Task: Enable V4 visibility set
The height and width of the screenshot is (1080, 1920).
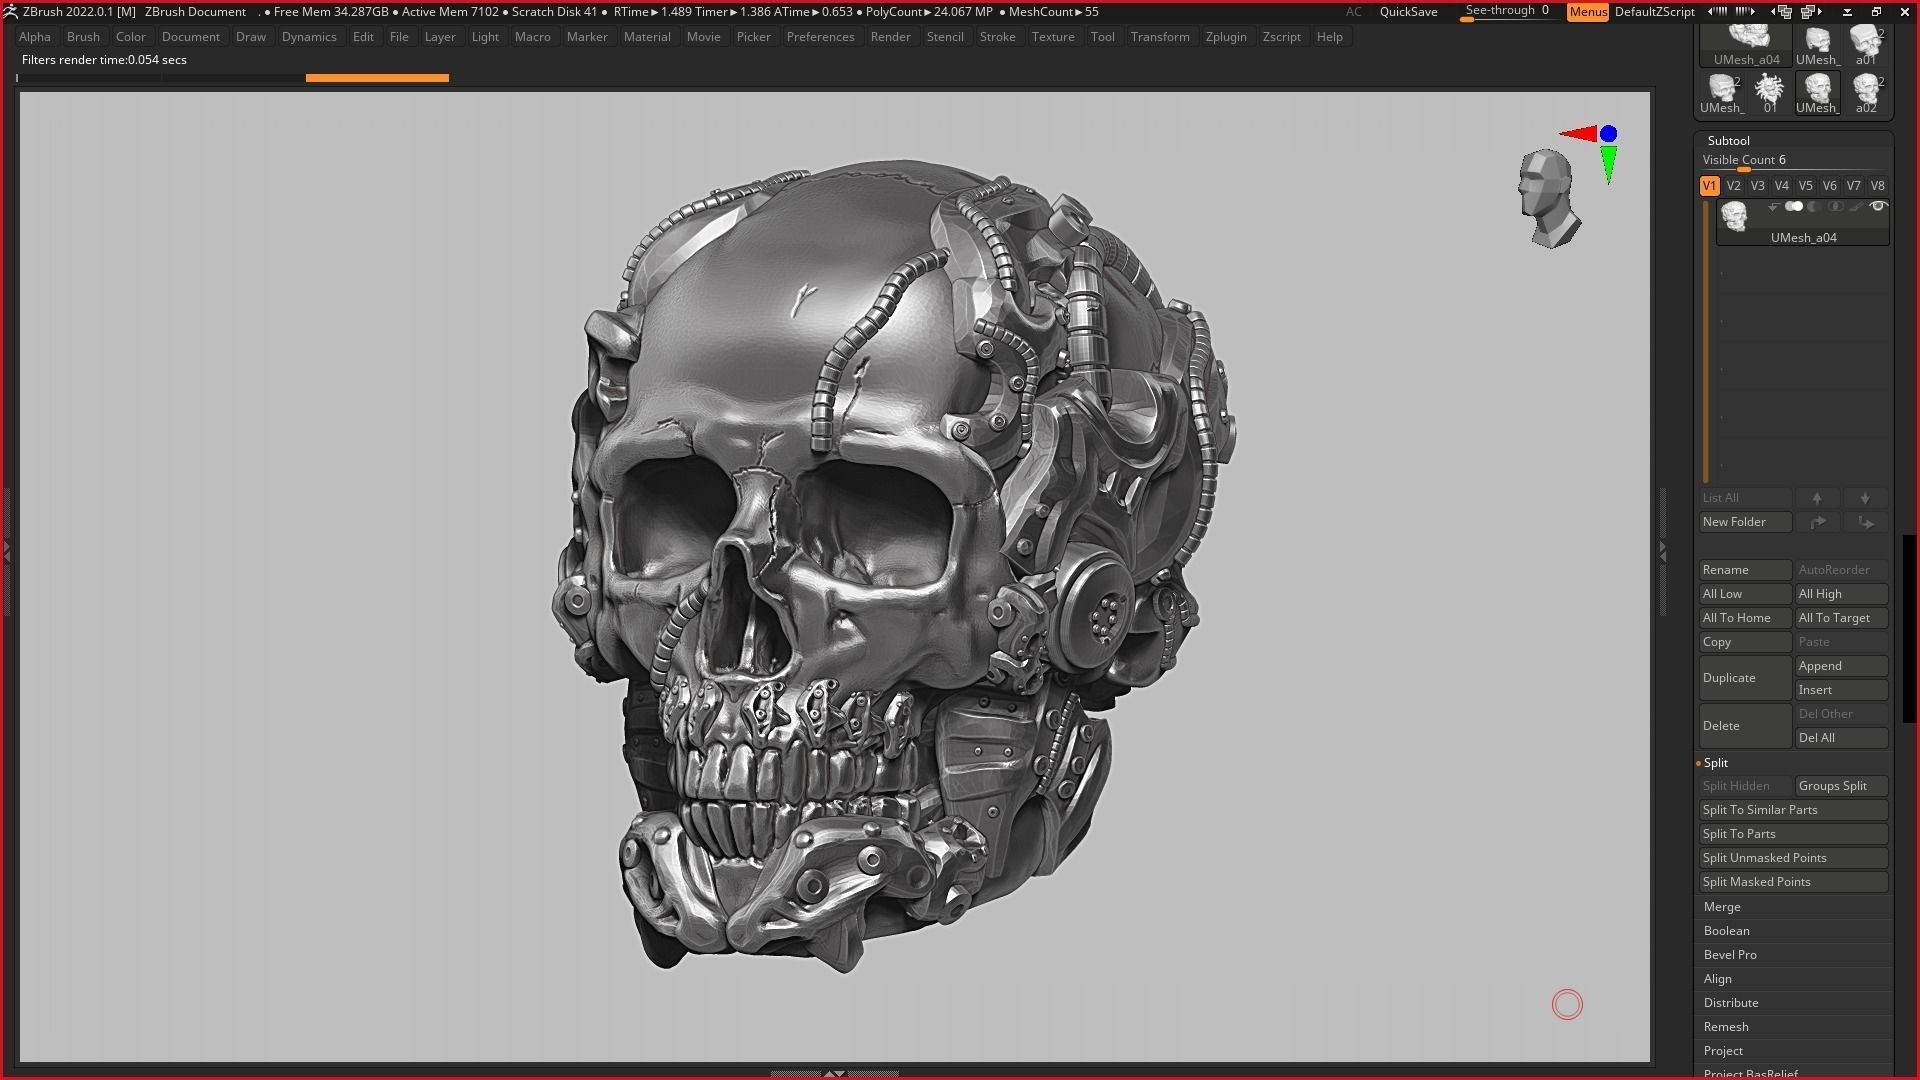Action: [1781, 186]
